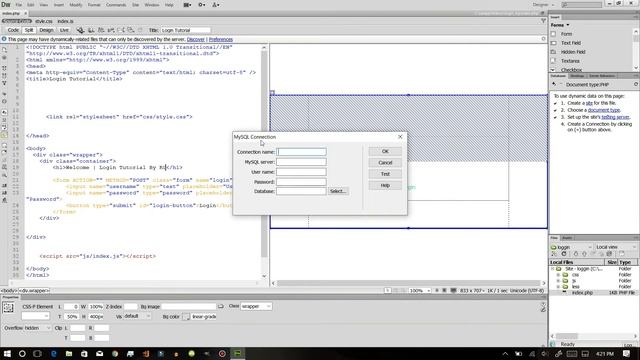This screenshot has height=360, width=640.
Task: Focus the MySQL server field
Action: pyautogui.click(x=301, y=162)
